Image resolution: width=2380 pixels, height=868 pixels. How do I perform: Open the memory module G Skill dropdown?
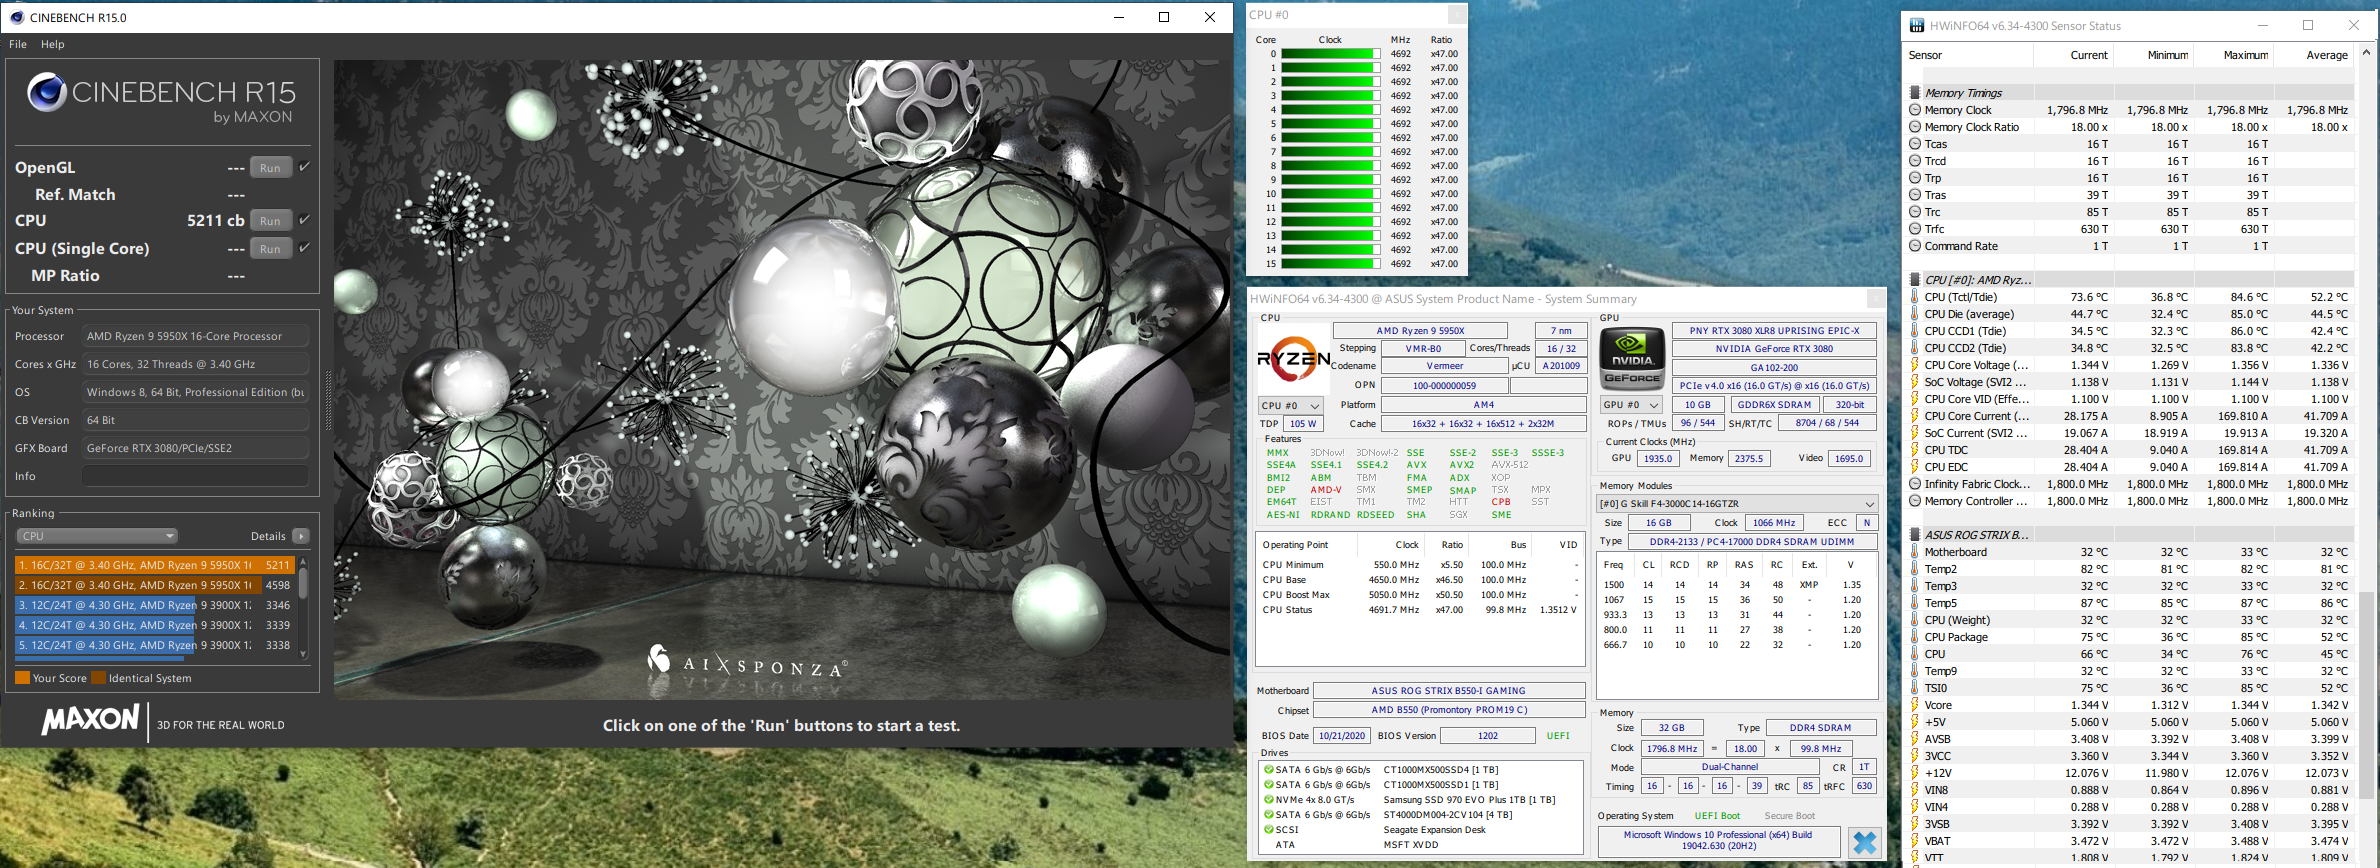pyautogui.click(x=1737, y=504)
